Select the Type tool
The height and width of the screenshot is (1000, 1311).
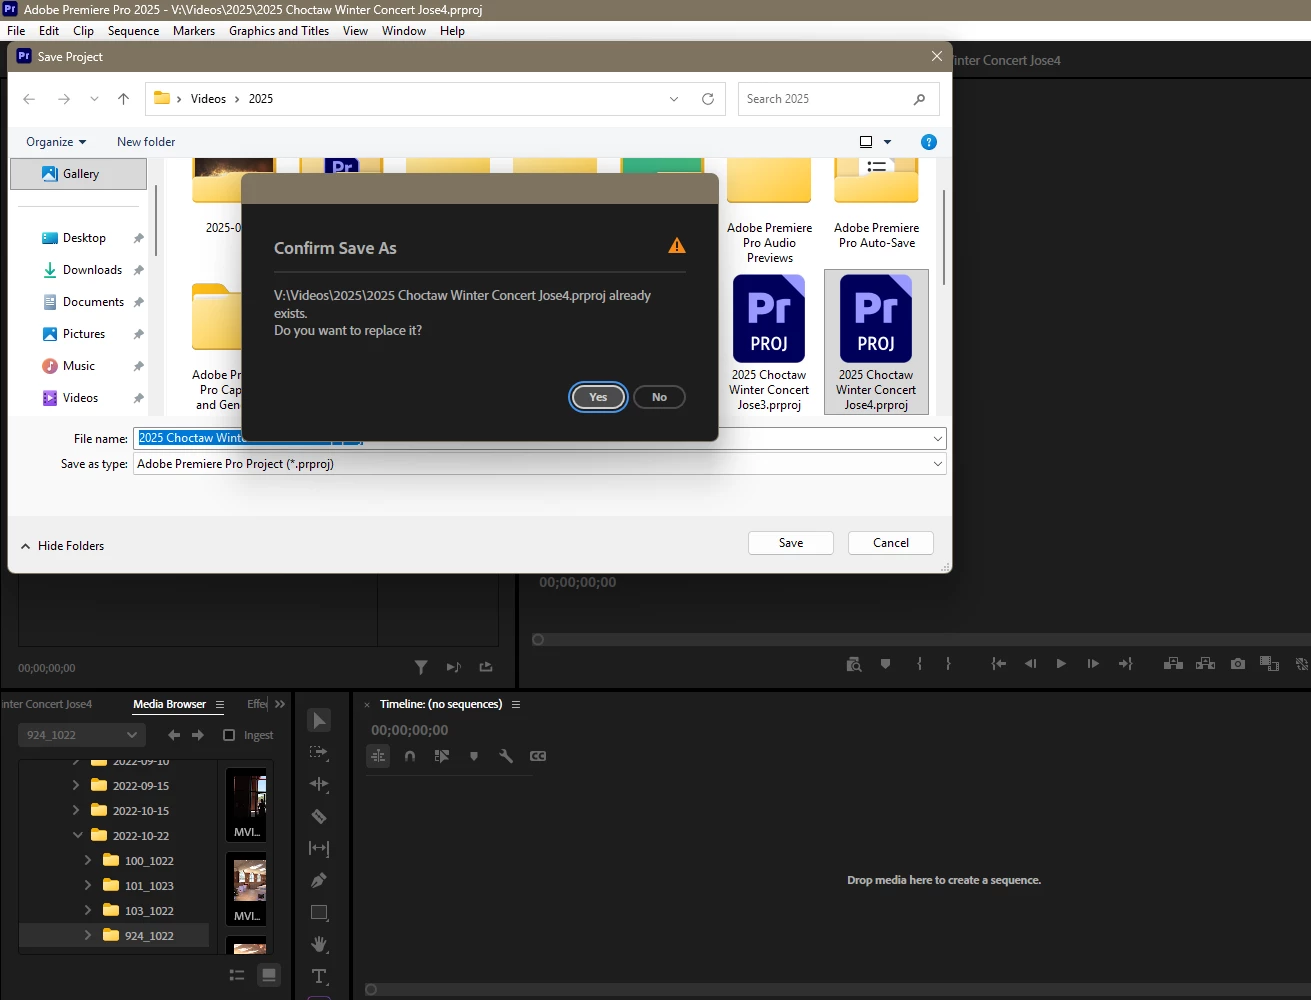point(319,976)
